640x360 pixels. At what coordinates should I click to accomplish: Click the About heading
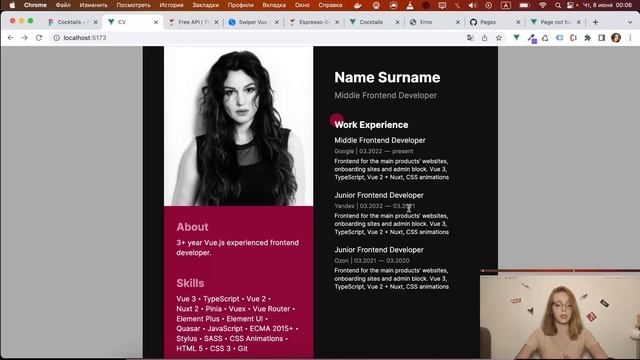(x=192, y=227)
